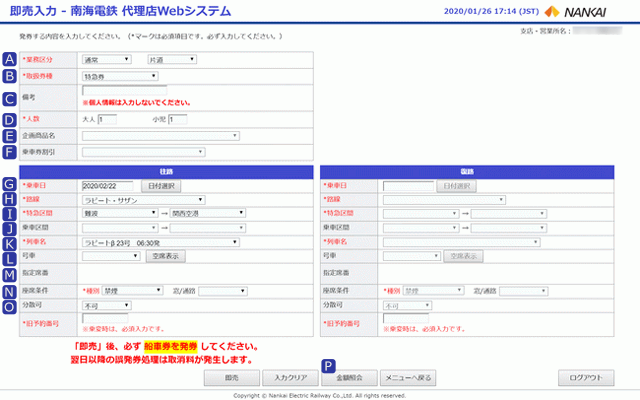
Task: Click the 小児 passenger count field
Action: (x=178, y=120)
